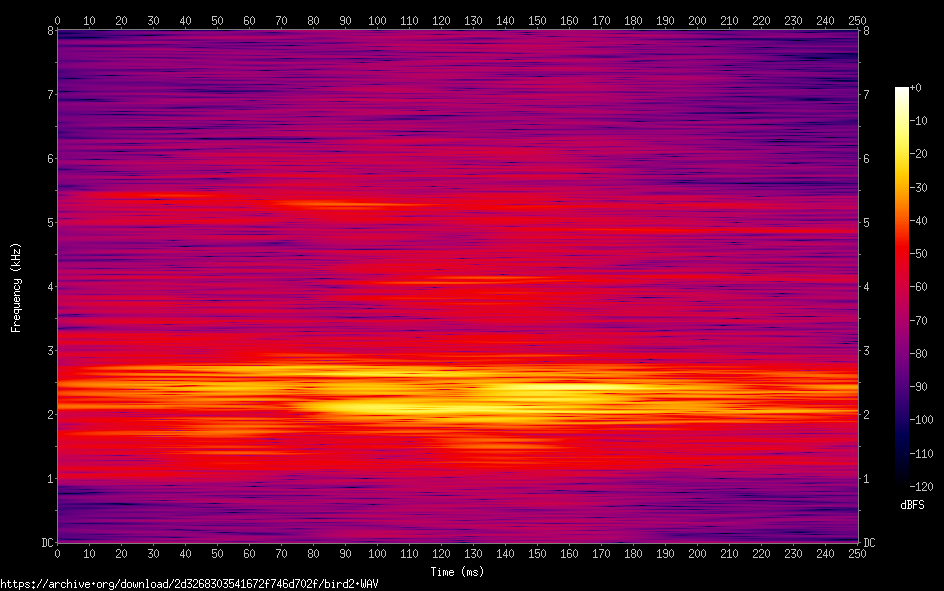Click the DC label on the left axis
This screenshot has width=944, height=591.
46,543
